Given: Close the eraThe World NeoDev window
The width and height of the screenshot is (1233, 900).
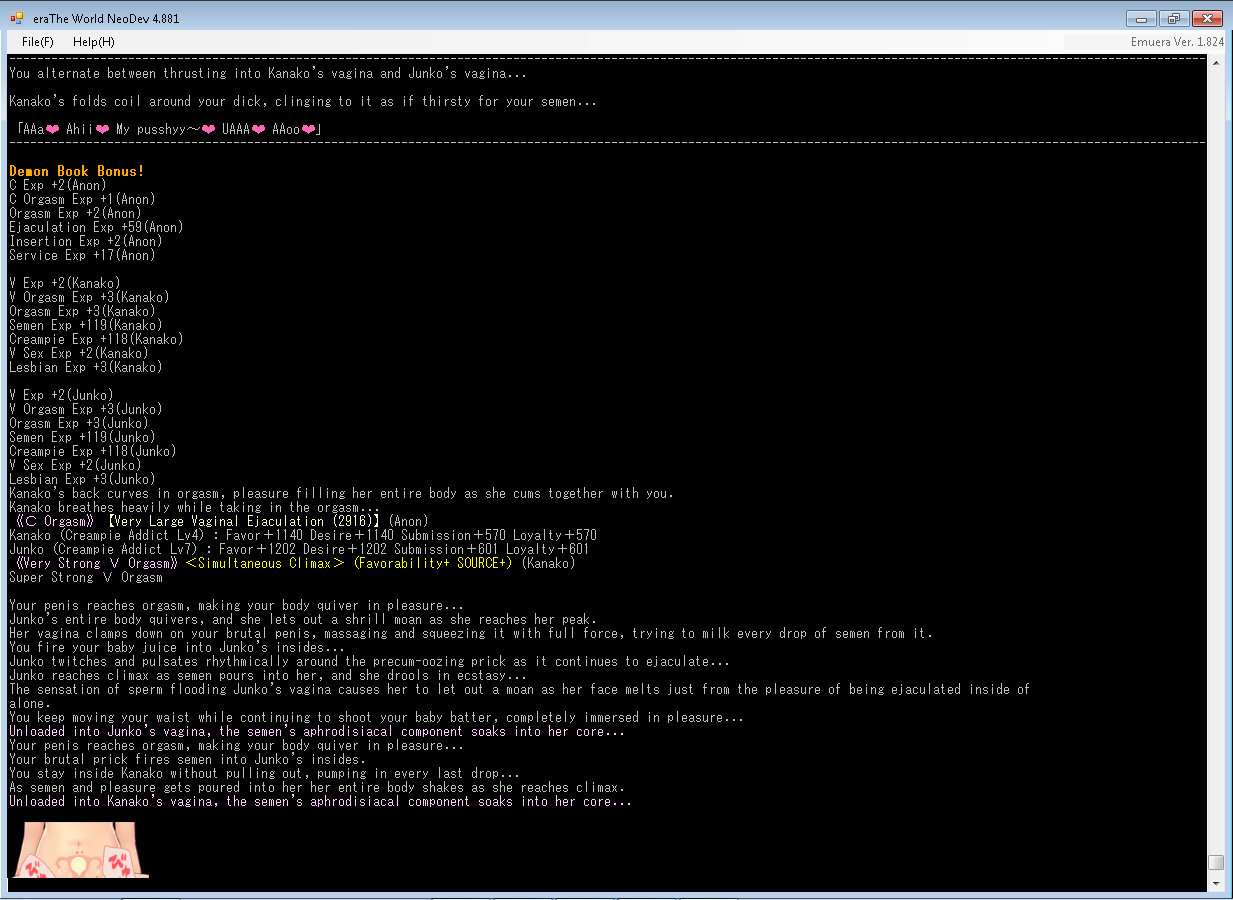Looking at the screenshot, I should coord(1207,19).
